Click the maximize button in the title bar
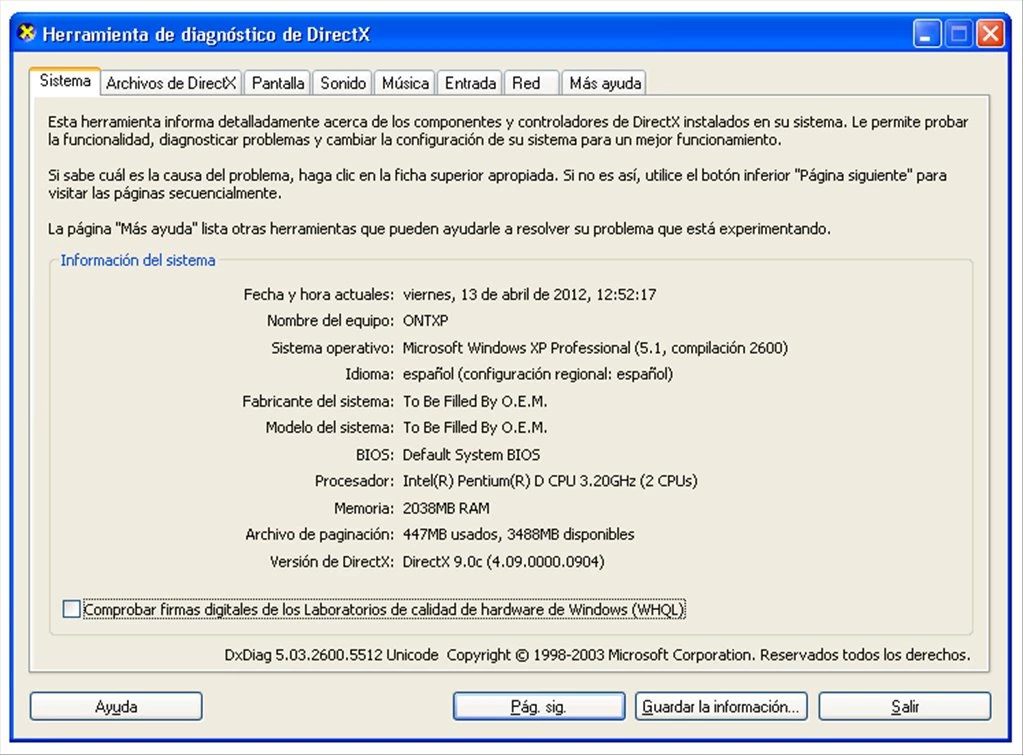The width and height of the screenshot is (1023, 755). pos(959,35)
